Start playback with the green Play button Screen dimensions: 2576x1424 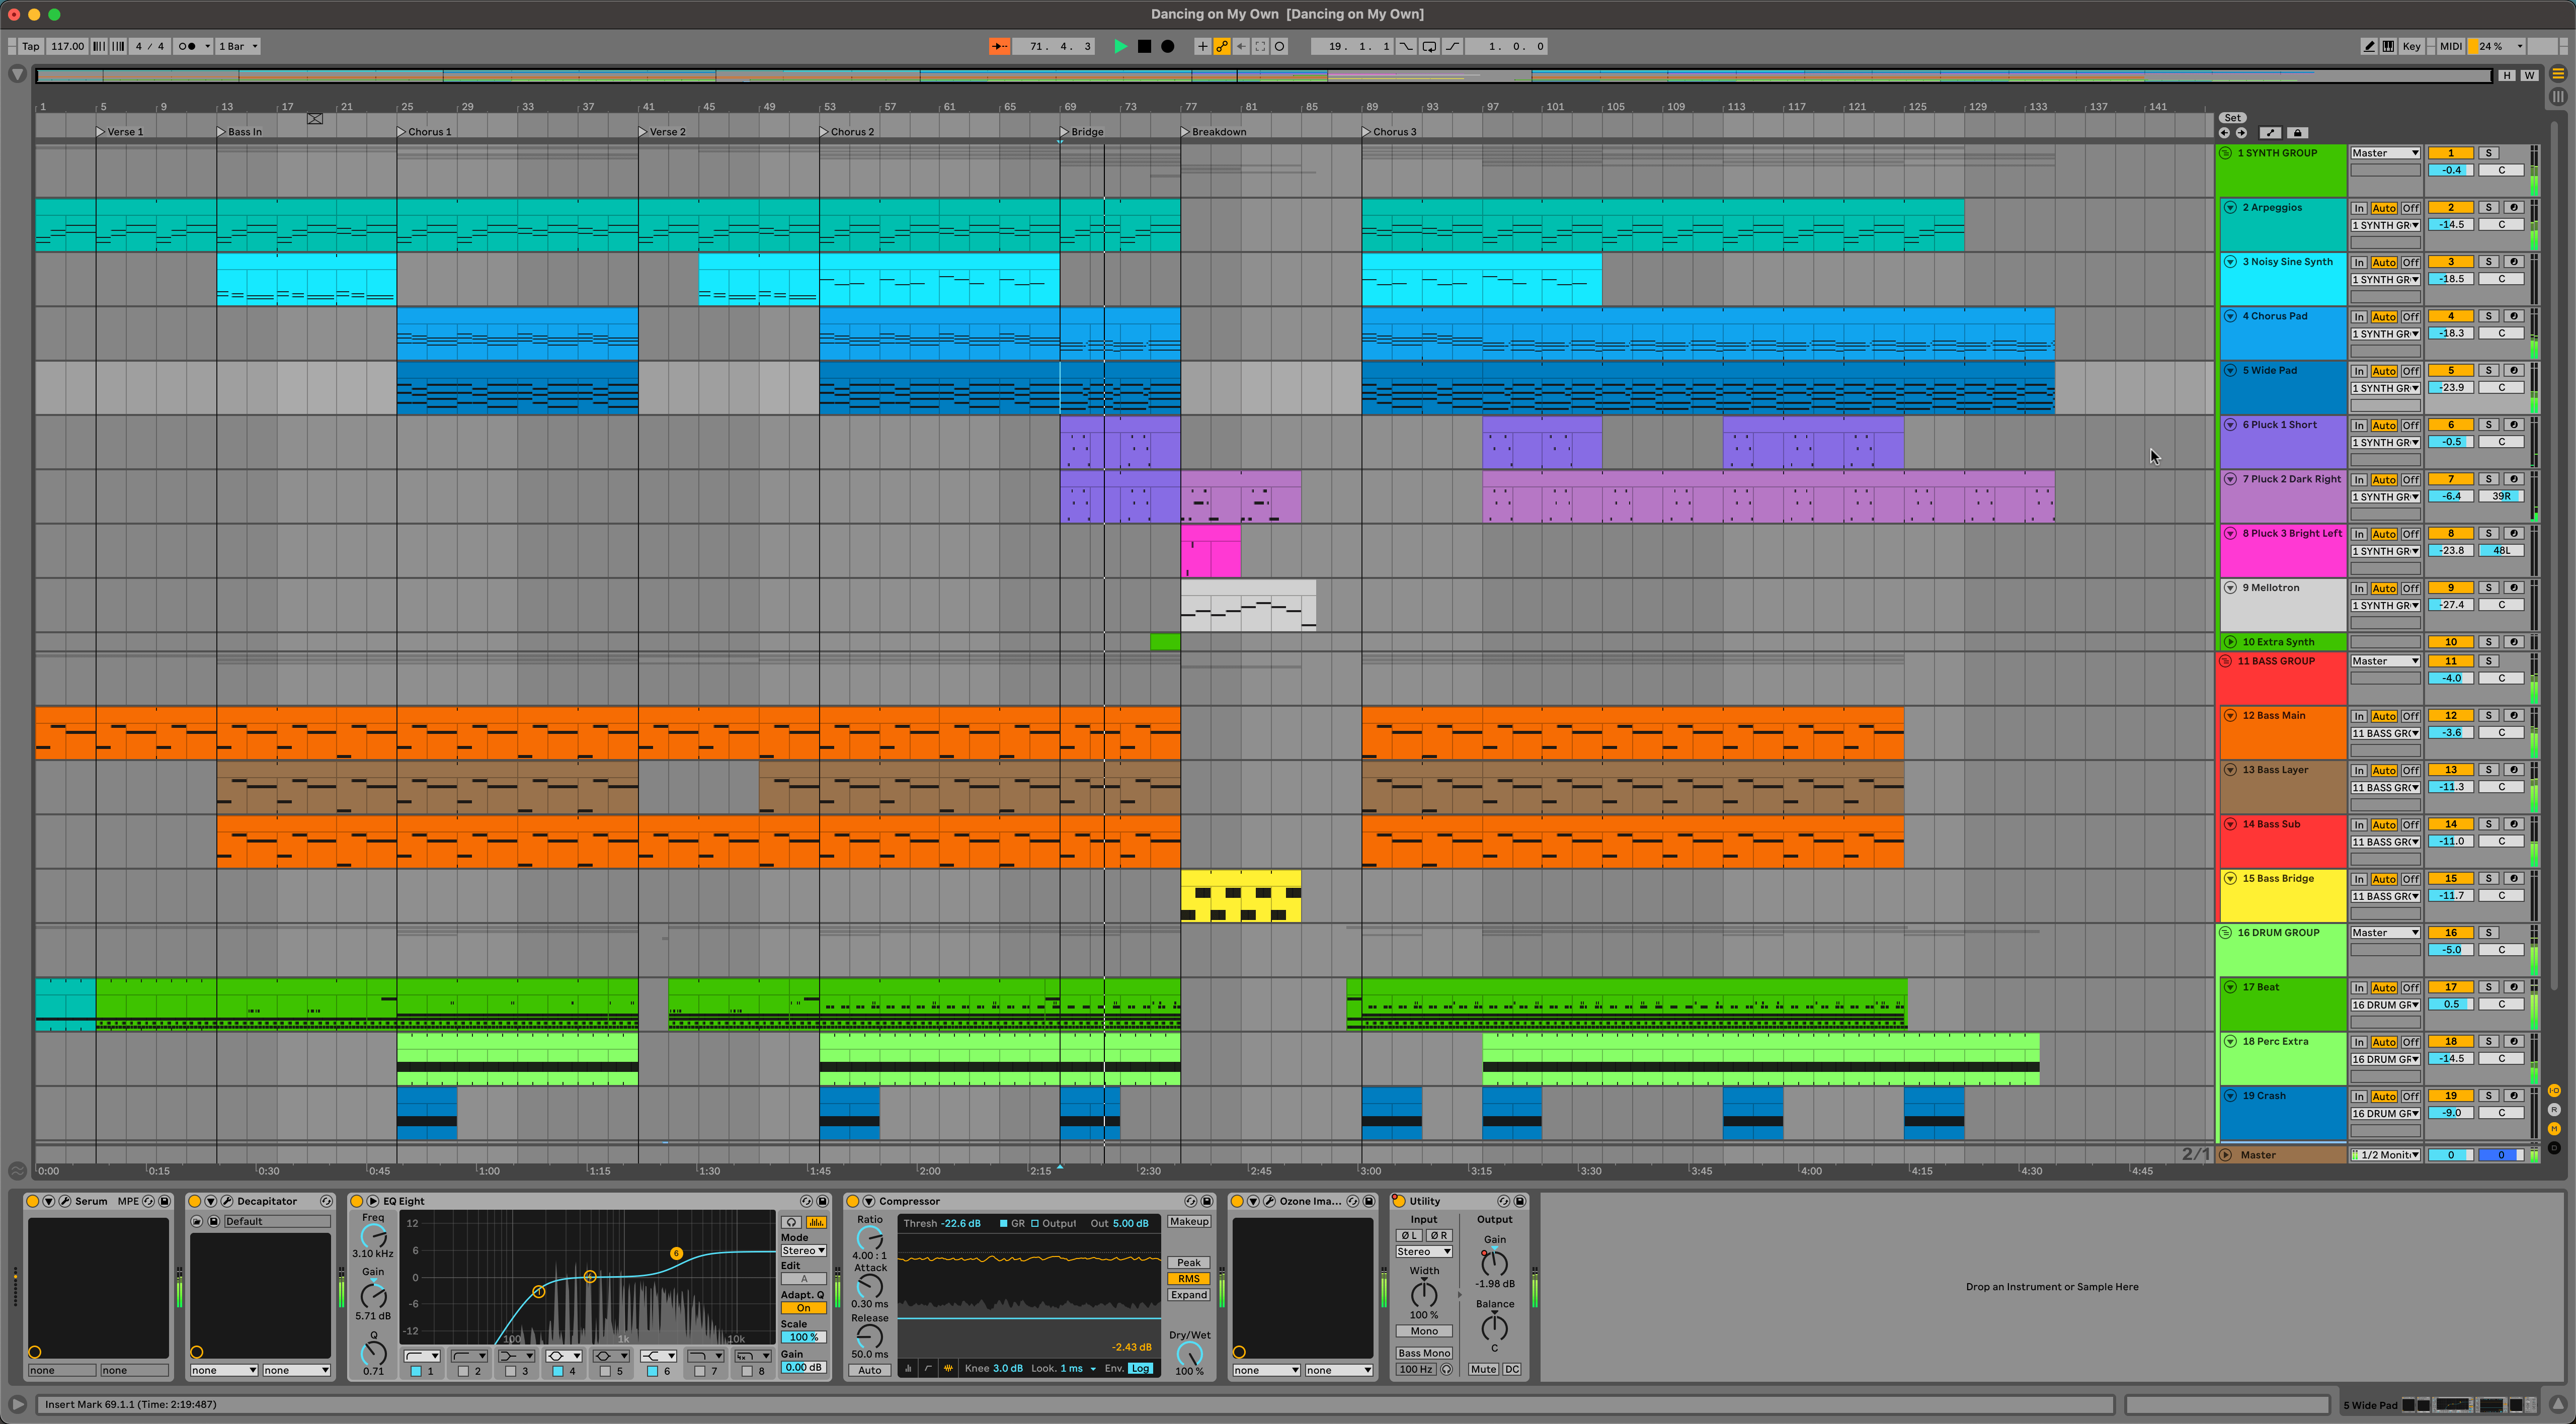point(1121,46)
